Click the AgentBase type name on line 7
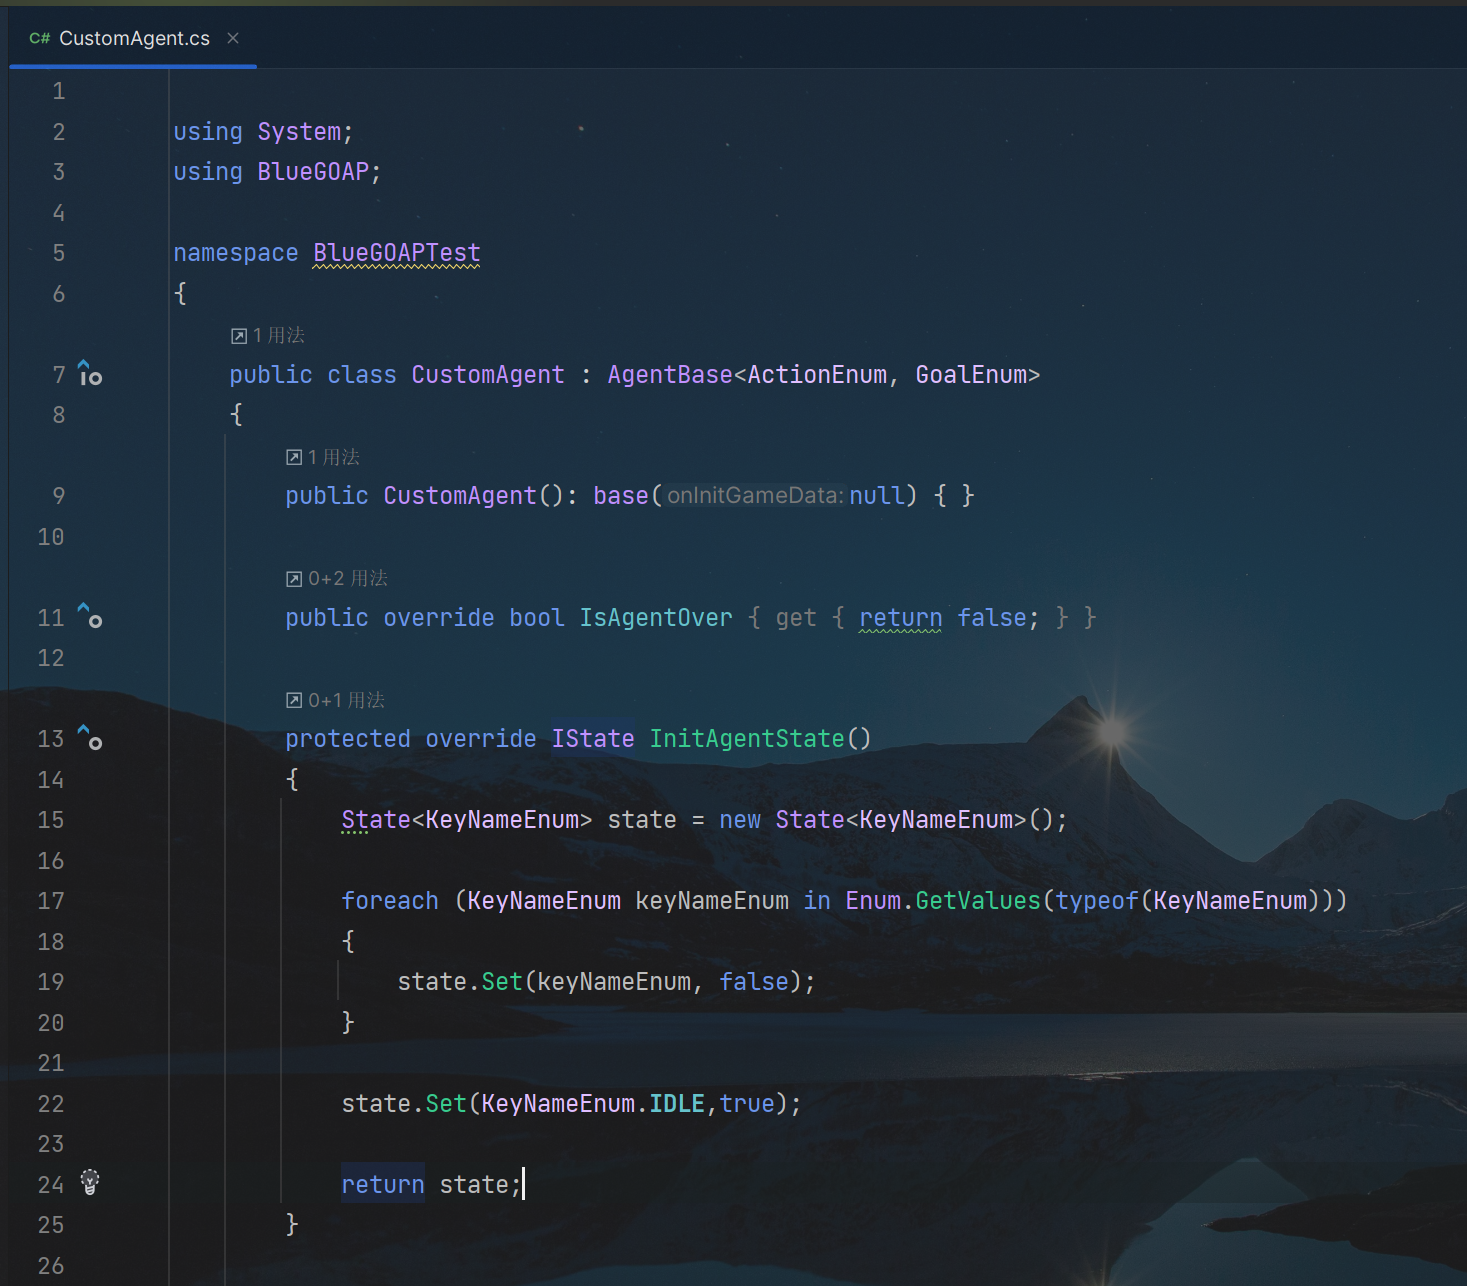The width and height of the screenshot is (1467, 1286). pyautogui.click(x=669, y=375)
